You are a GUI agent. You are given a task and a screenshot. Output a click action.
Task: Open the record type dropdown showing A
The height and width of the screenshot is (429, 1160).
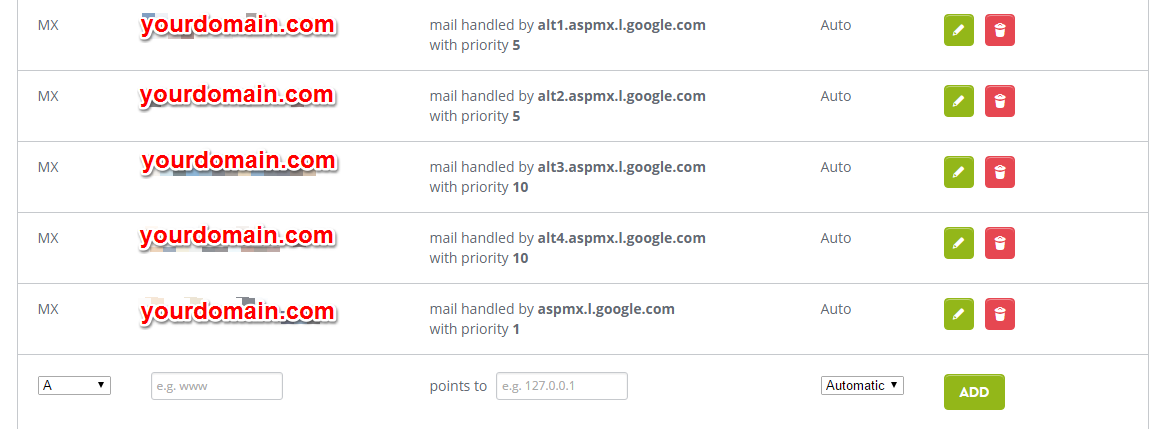tap(74, 385)
